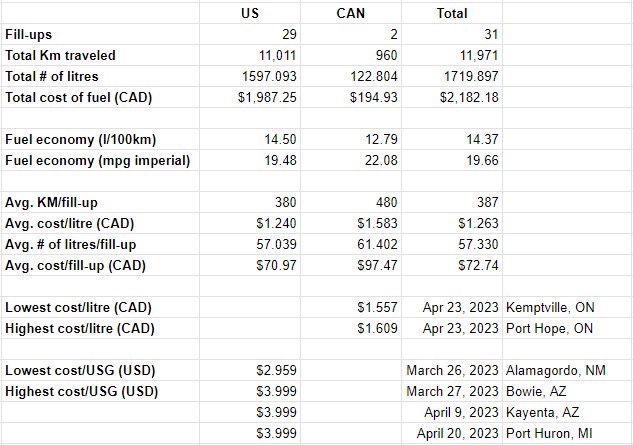Image resolution: width=633 pixels, height=445 pixels.
Task: Select the Kemptville, ON location cell
Action: (567, 307)
